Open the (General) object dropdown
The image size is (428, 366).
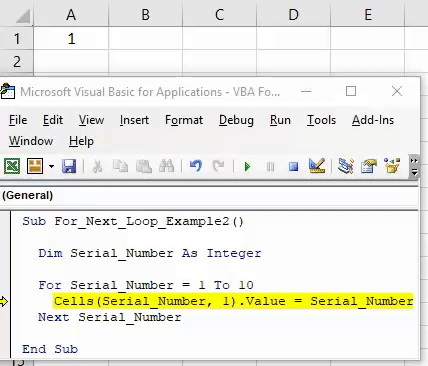(x=209, y=195)
